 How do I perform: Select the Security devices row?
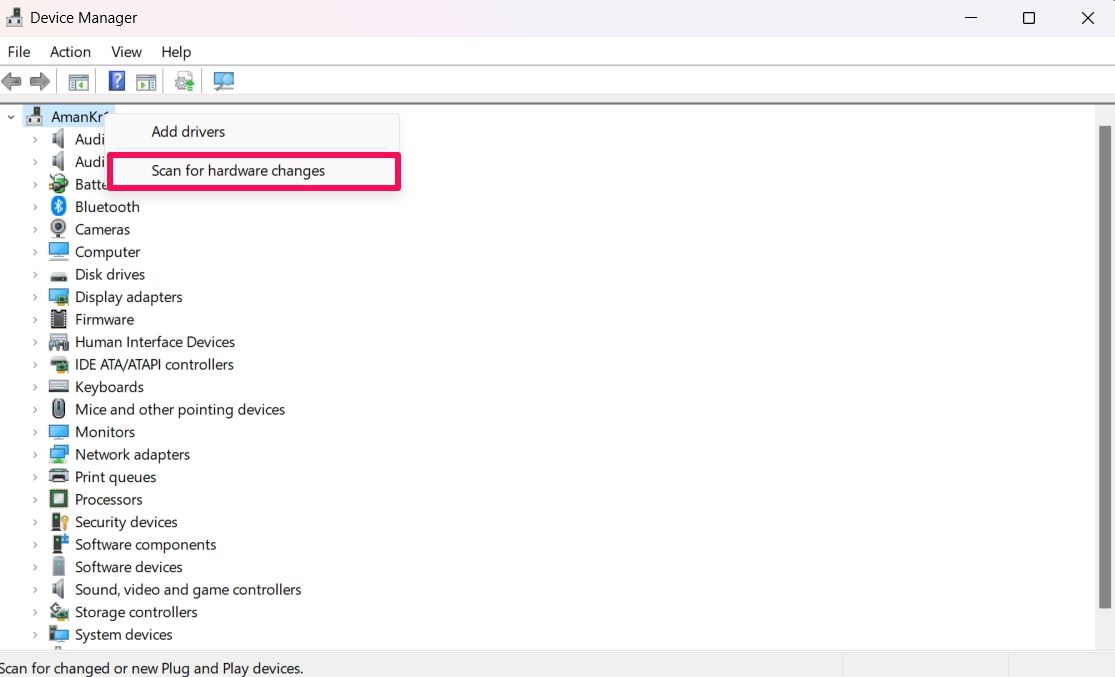[x=126, y=522]
